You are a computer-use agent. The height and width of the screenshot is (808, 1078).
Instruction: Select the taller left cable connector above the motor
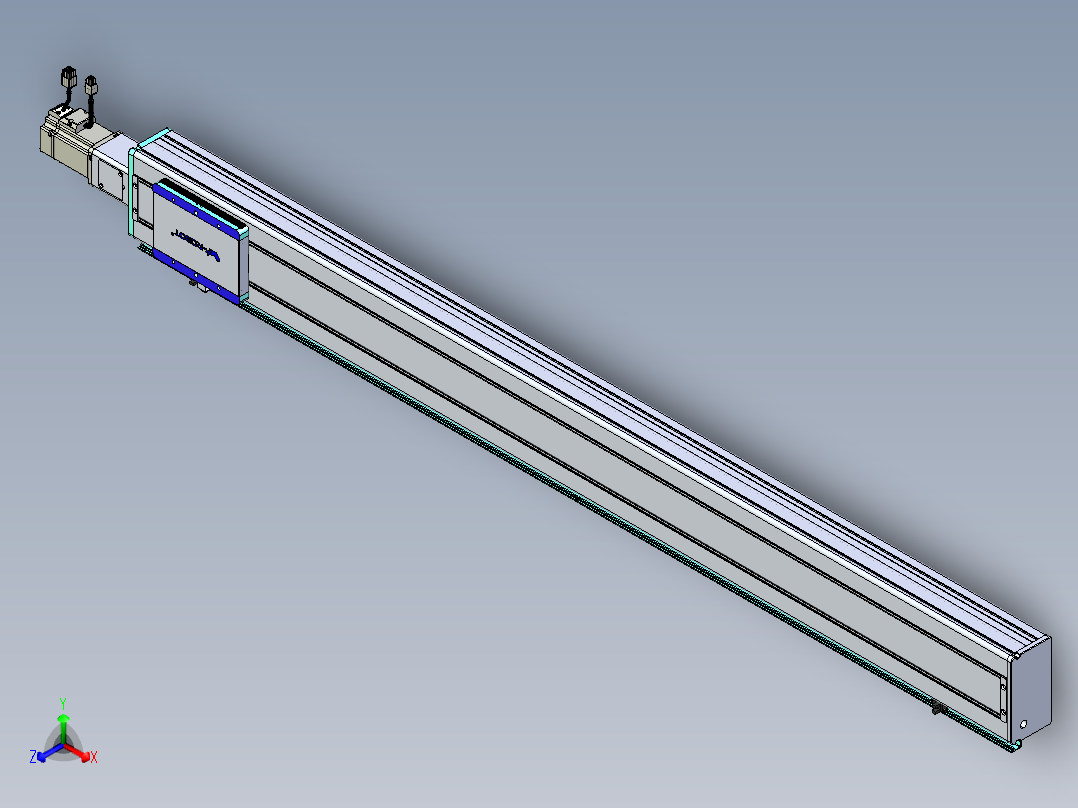(68, 77)
